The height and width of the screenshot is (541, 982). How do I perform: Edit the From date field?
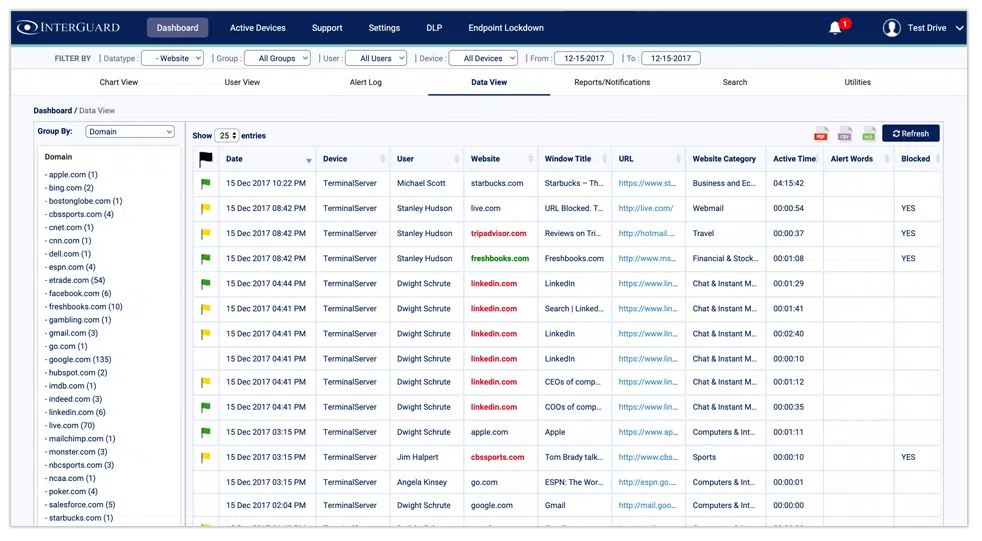pos(584,58)
